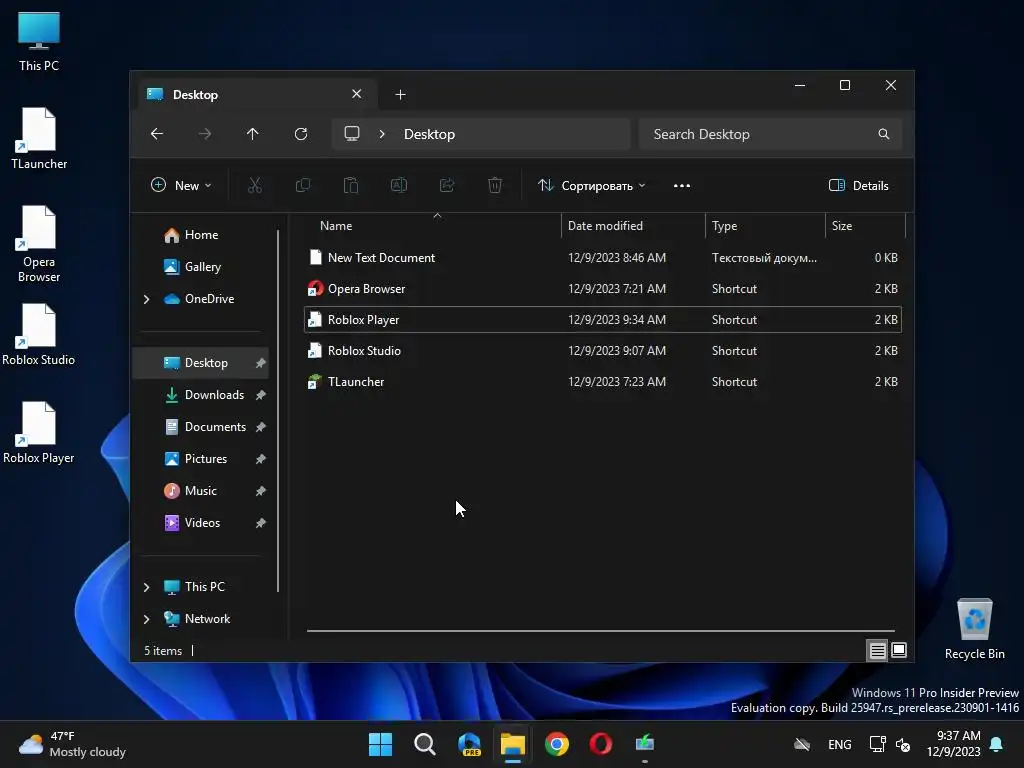Select New Text Document file row
1024x768 pixels.
tap(603, 257)
